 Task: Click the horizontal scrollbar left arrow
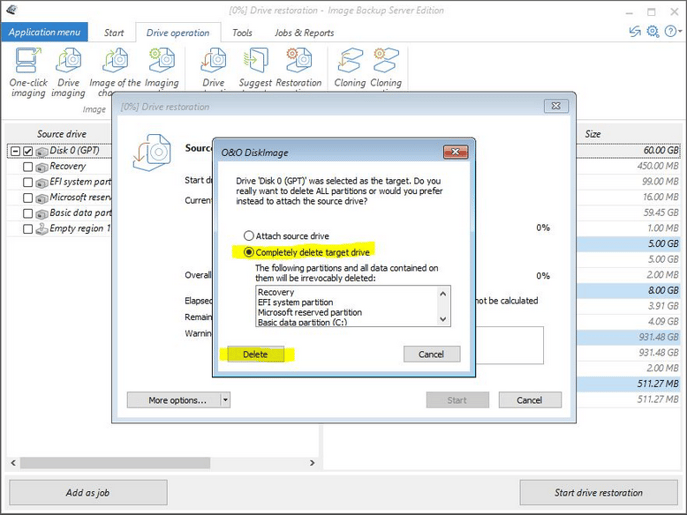(x=13, y=463)
